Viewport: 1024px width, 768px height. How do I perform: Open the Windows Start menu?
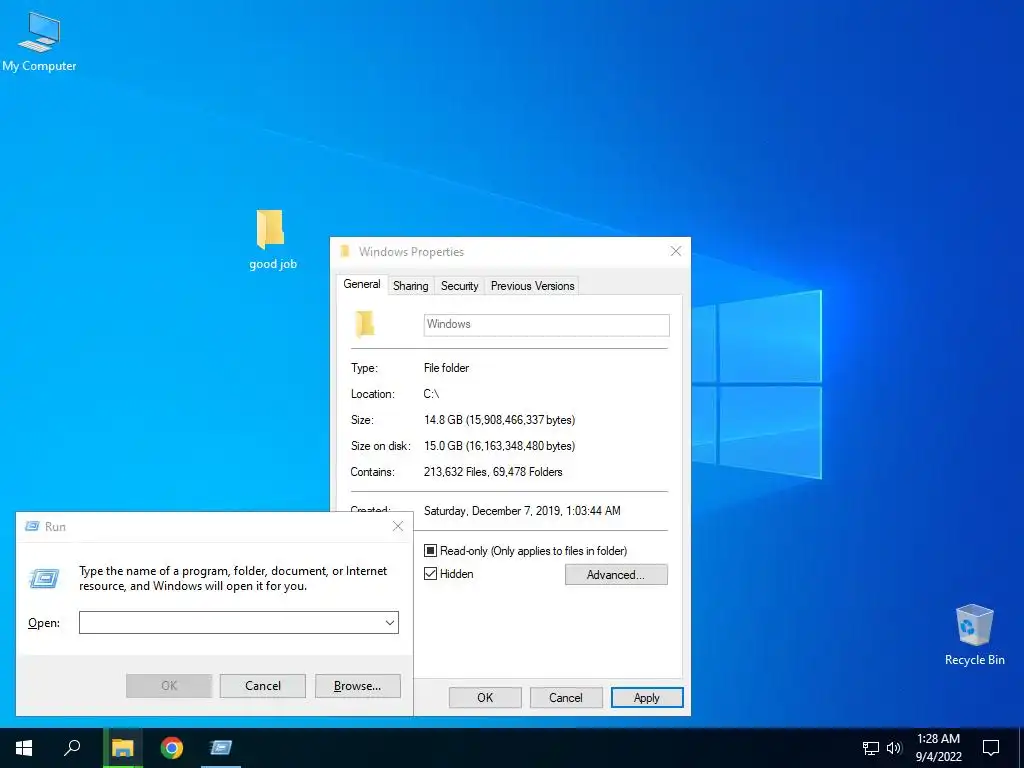(x=24, y=748)
